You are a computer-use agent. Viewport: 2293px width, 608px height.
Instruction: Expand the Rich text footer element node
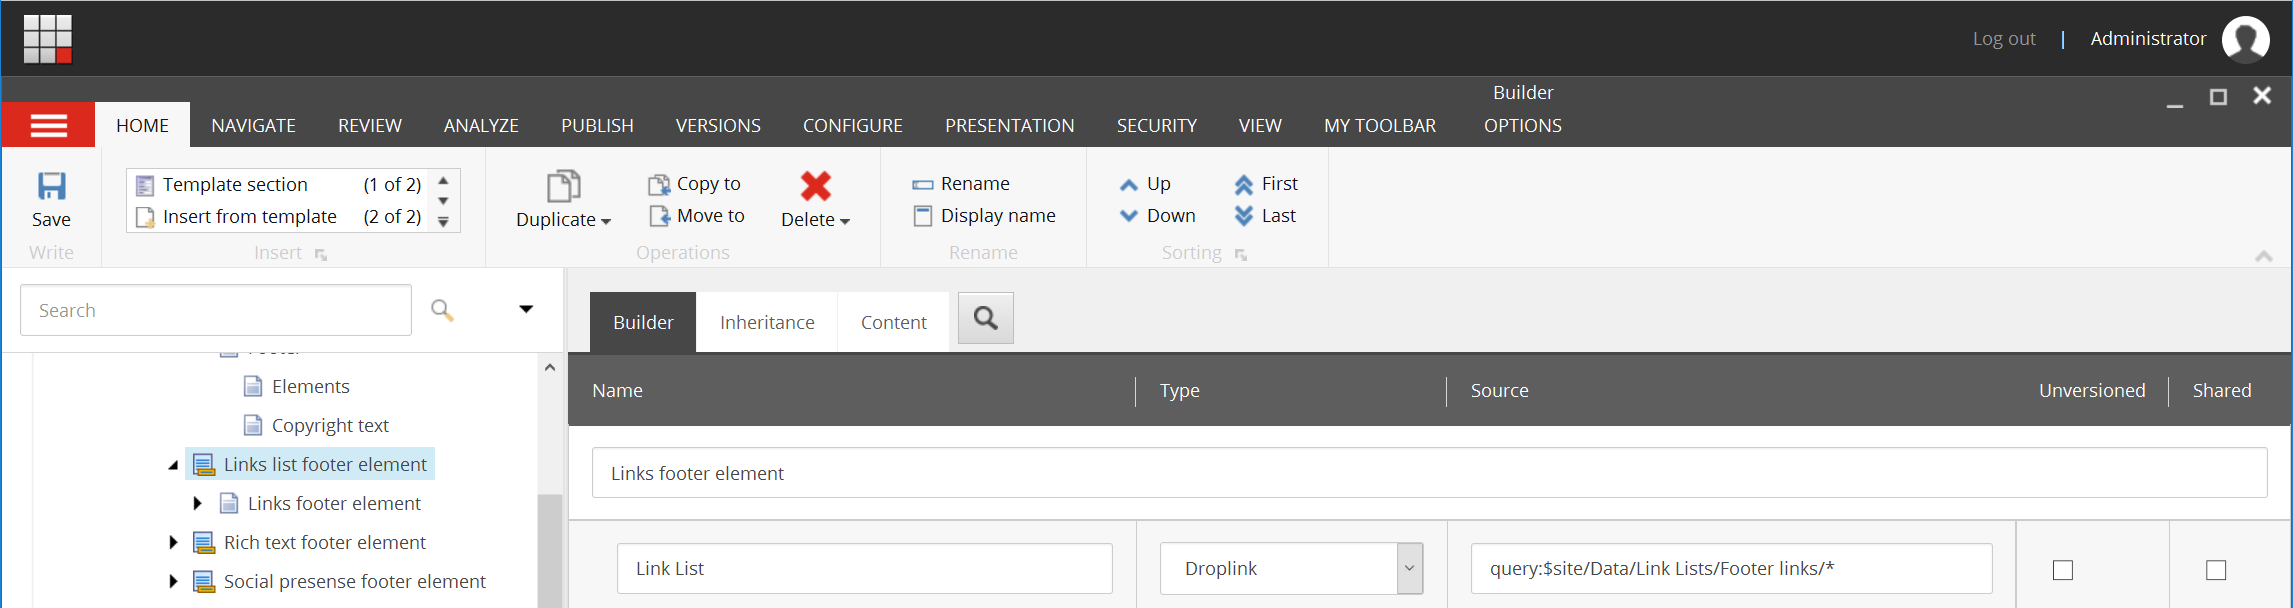click(173, 543)
